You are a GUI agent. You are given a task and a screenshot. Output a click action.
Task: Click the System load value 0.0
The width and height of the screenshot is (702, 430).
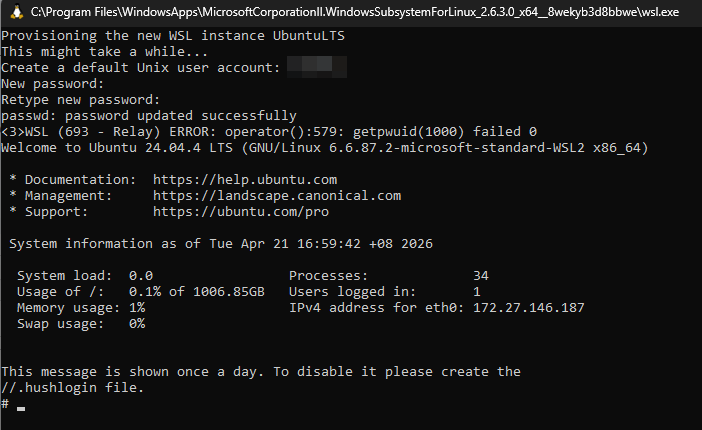[x=141, y=276]
